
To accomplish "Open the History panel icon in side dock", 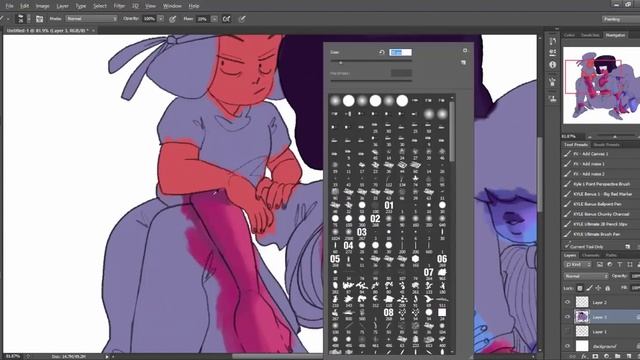I will (553, 42).
